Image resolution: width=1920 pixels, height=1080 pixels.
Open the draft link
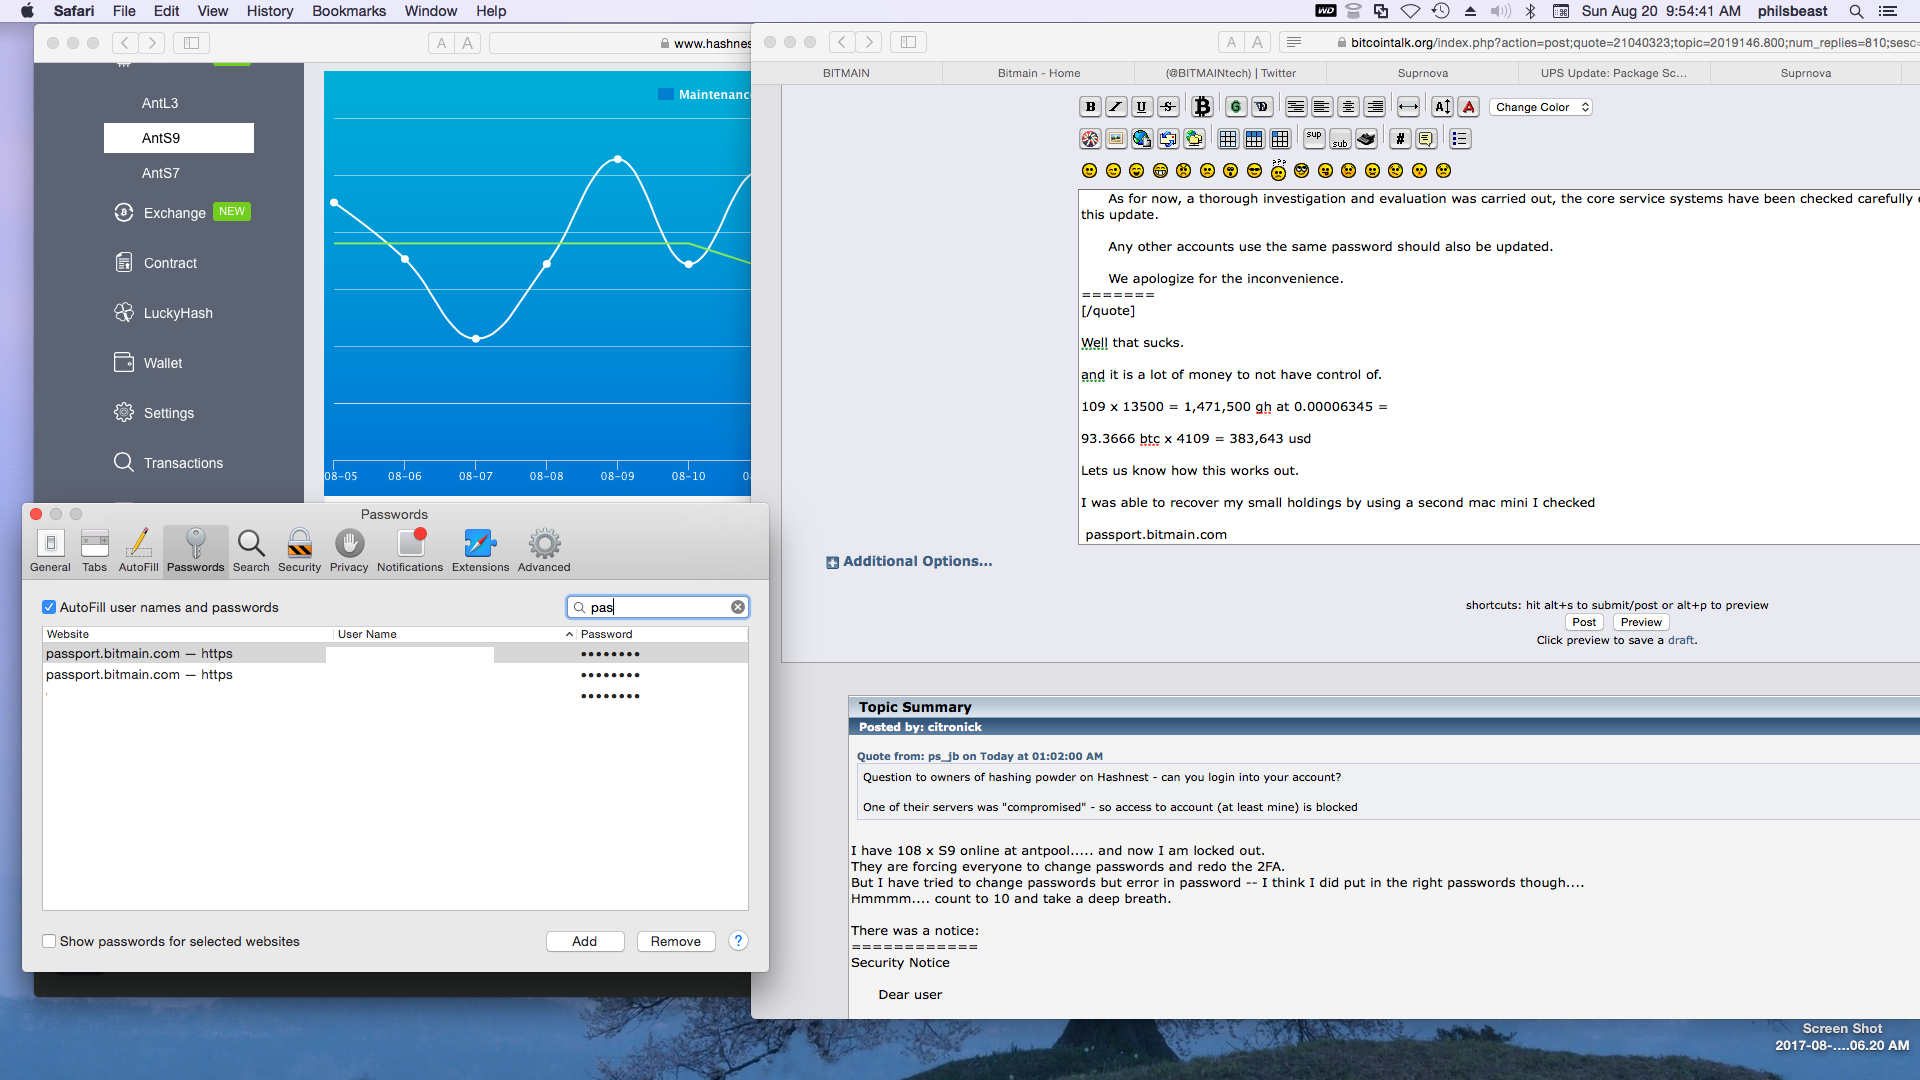pyautogui.click(x=1680, y=640)
